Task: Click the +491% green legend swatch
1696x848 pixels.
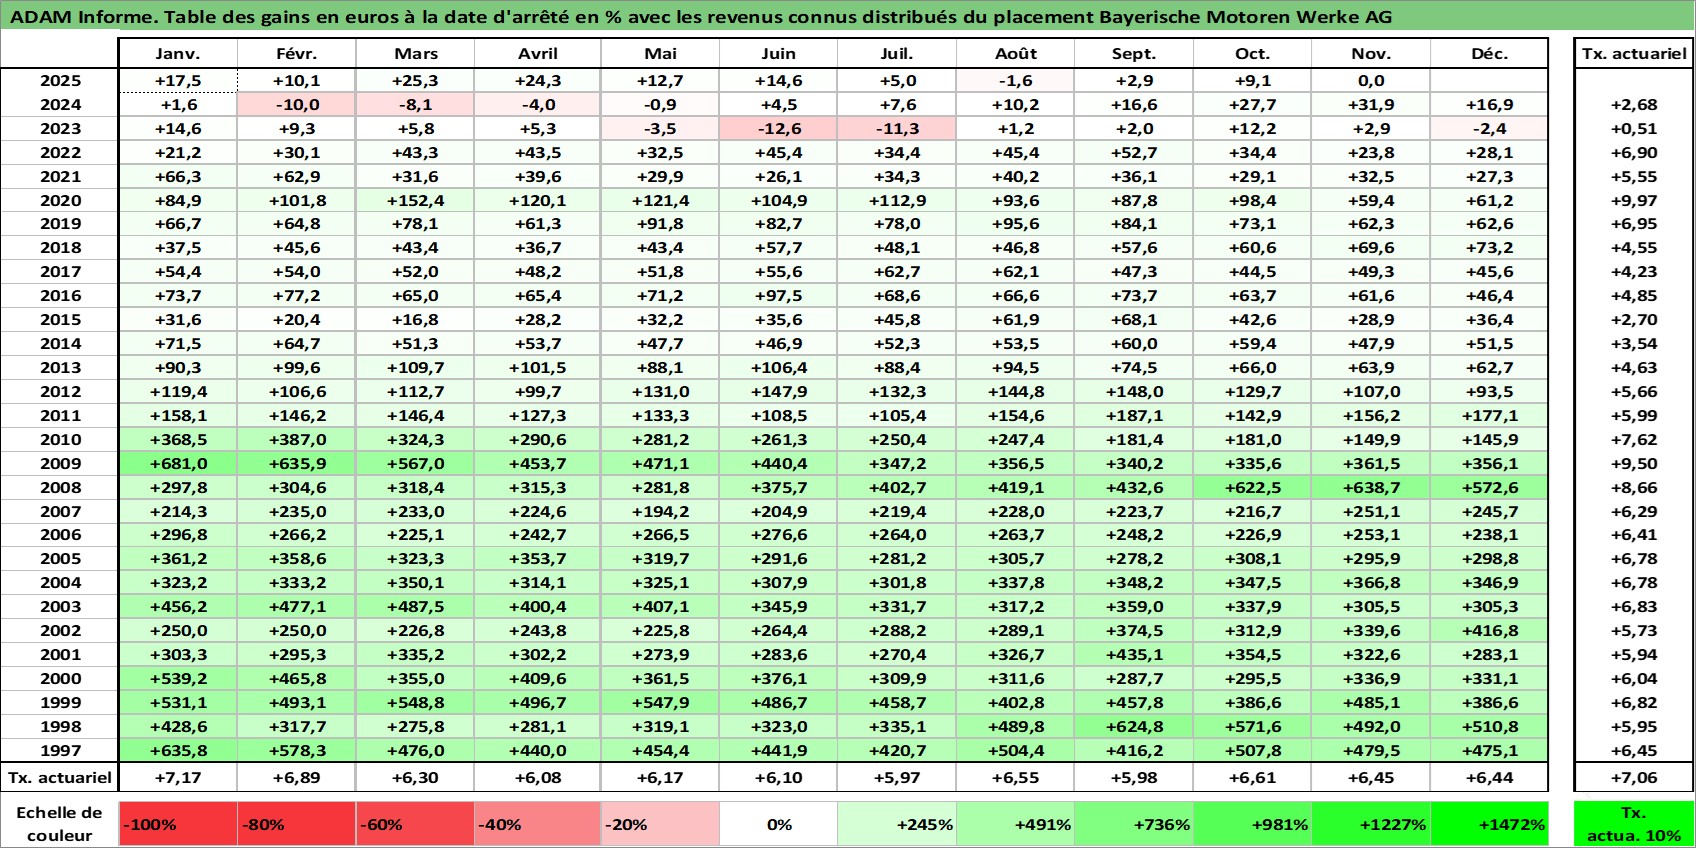Action: [1016, 824]
